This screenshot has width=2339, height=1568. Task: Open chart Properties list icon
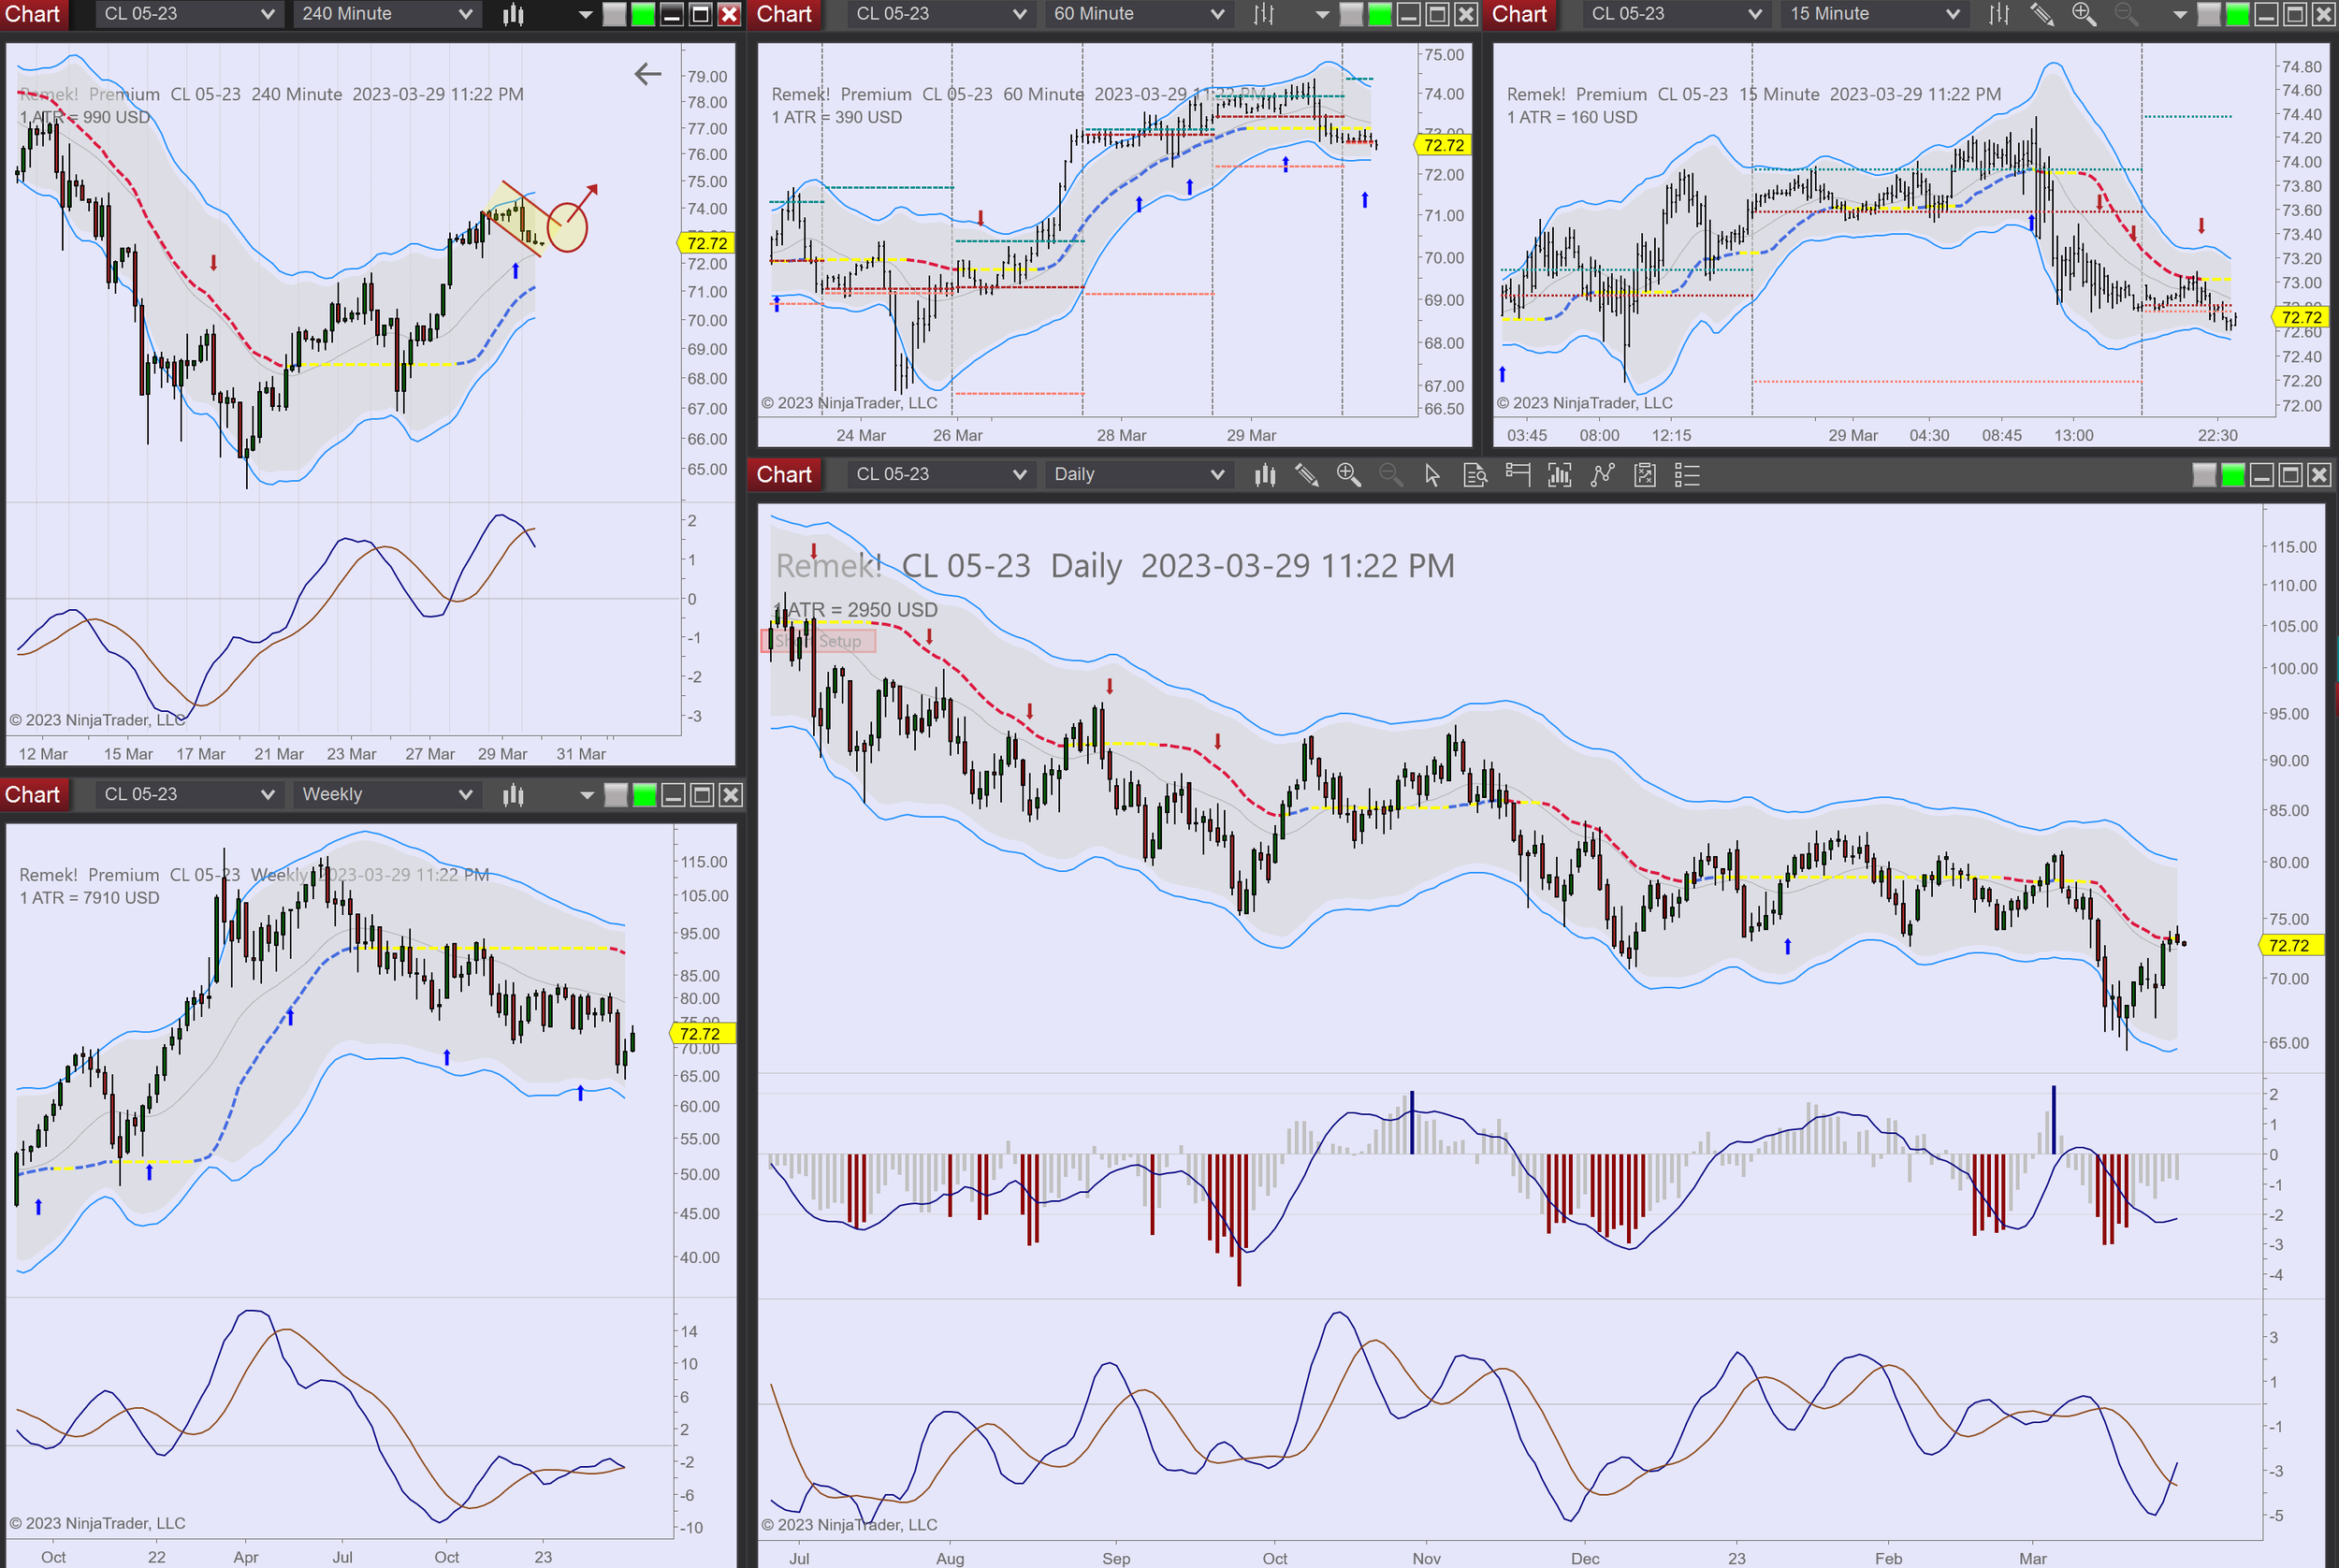(x=1687, y=475)
